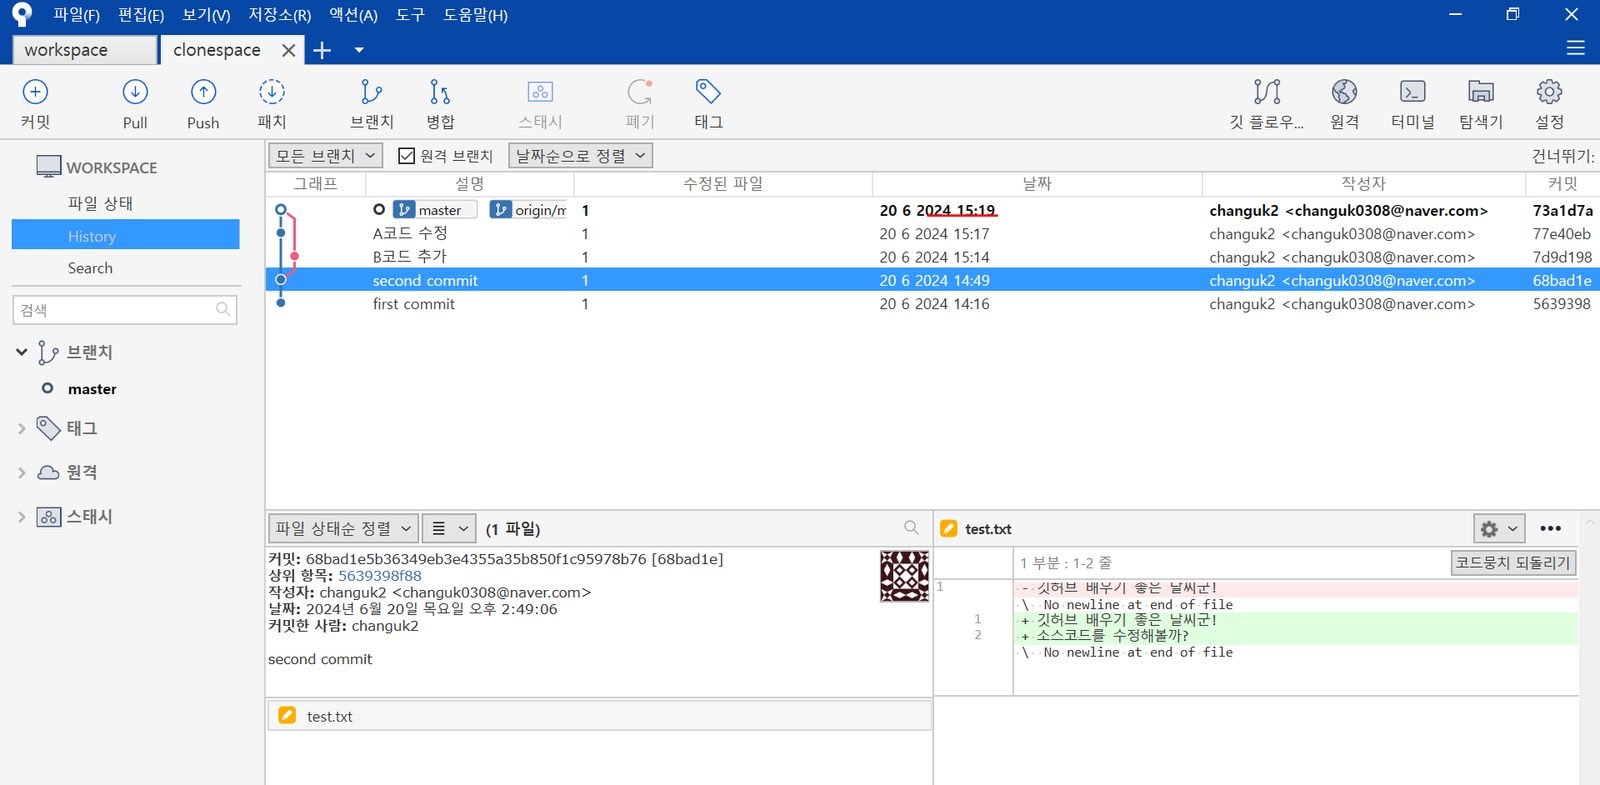Open the 파일 상태순 정렬 (Sort by file status) dropdown
The height and width of the screenshot is (785, 1600).
pyautogui.click(x=343, y=528)
